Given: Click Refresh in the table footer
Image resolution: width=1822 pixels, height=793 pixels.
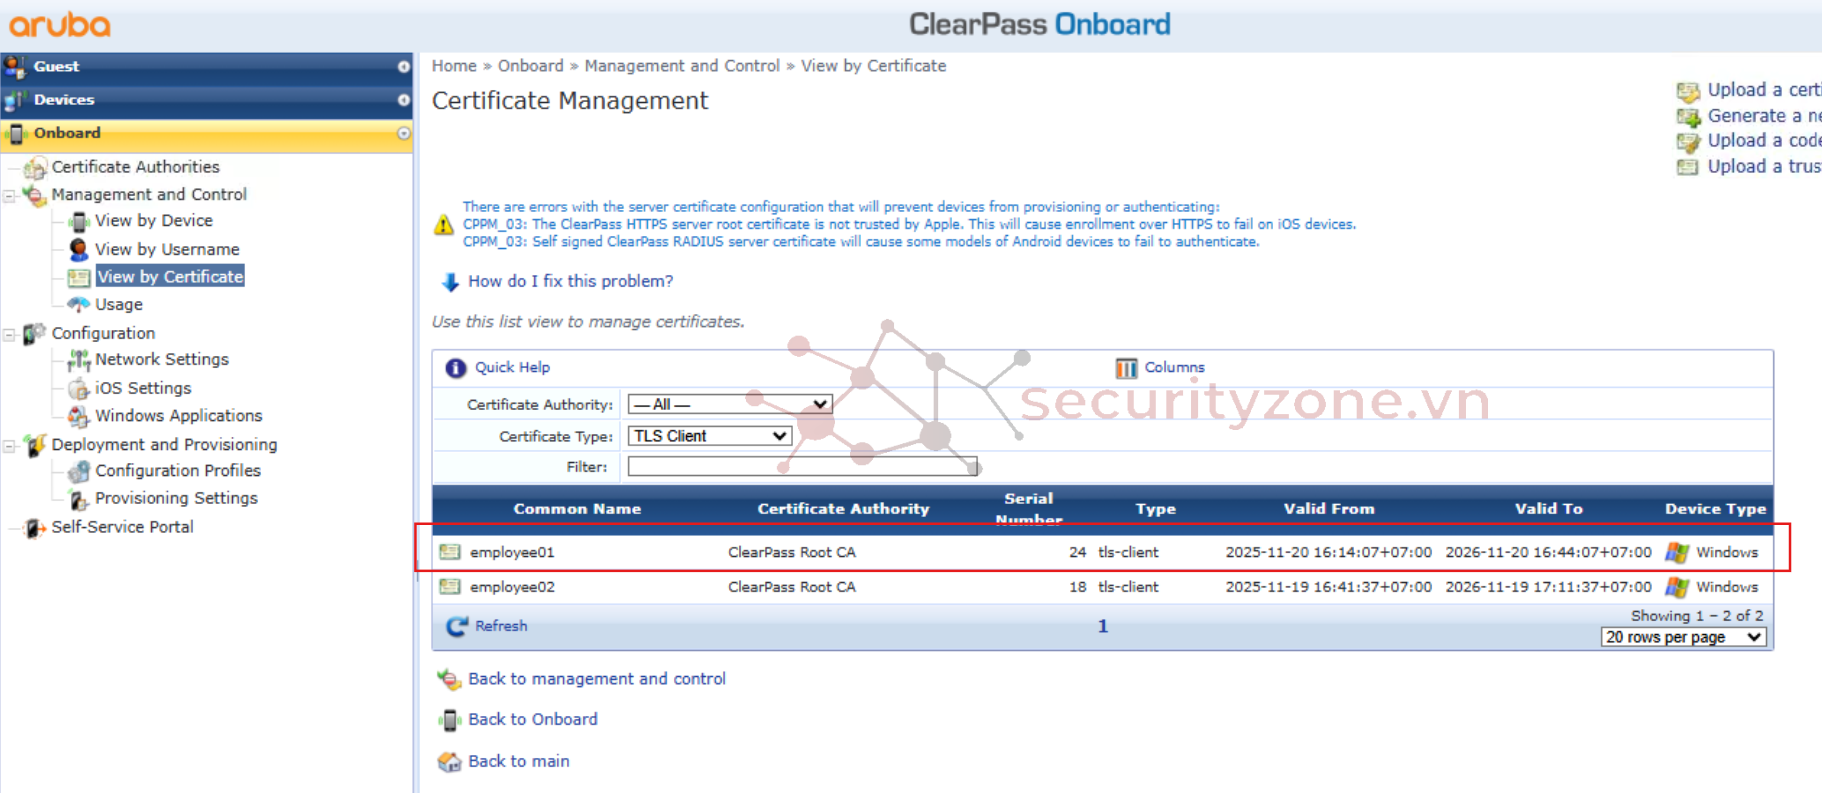Looking at the screenshot, I should 501,626.
